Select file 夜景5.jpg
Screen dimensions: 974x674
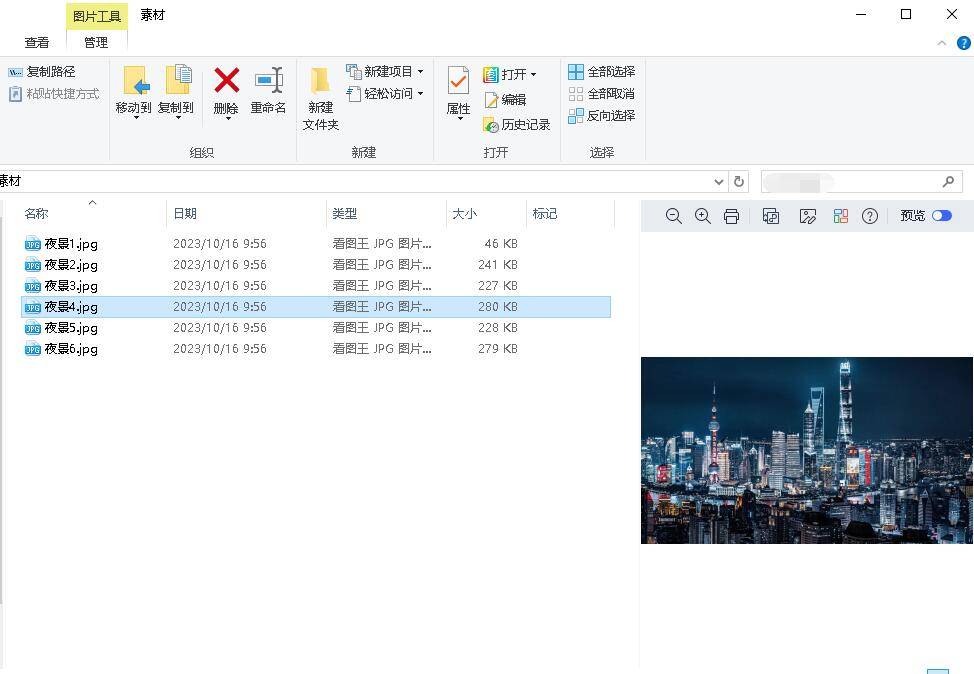[x=71, y=328]
